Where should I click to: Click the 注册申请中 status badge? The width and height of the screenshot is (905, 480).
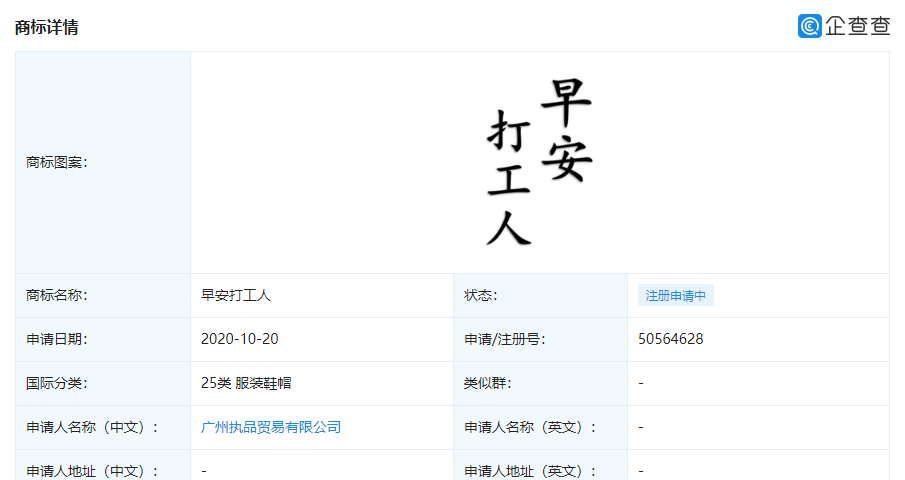(x=675, y=296)
